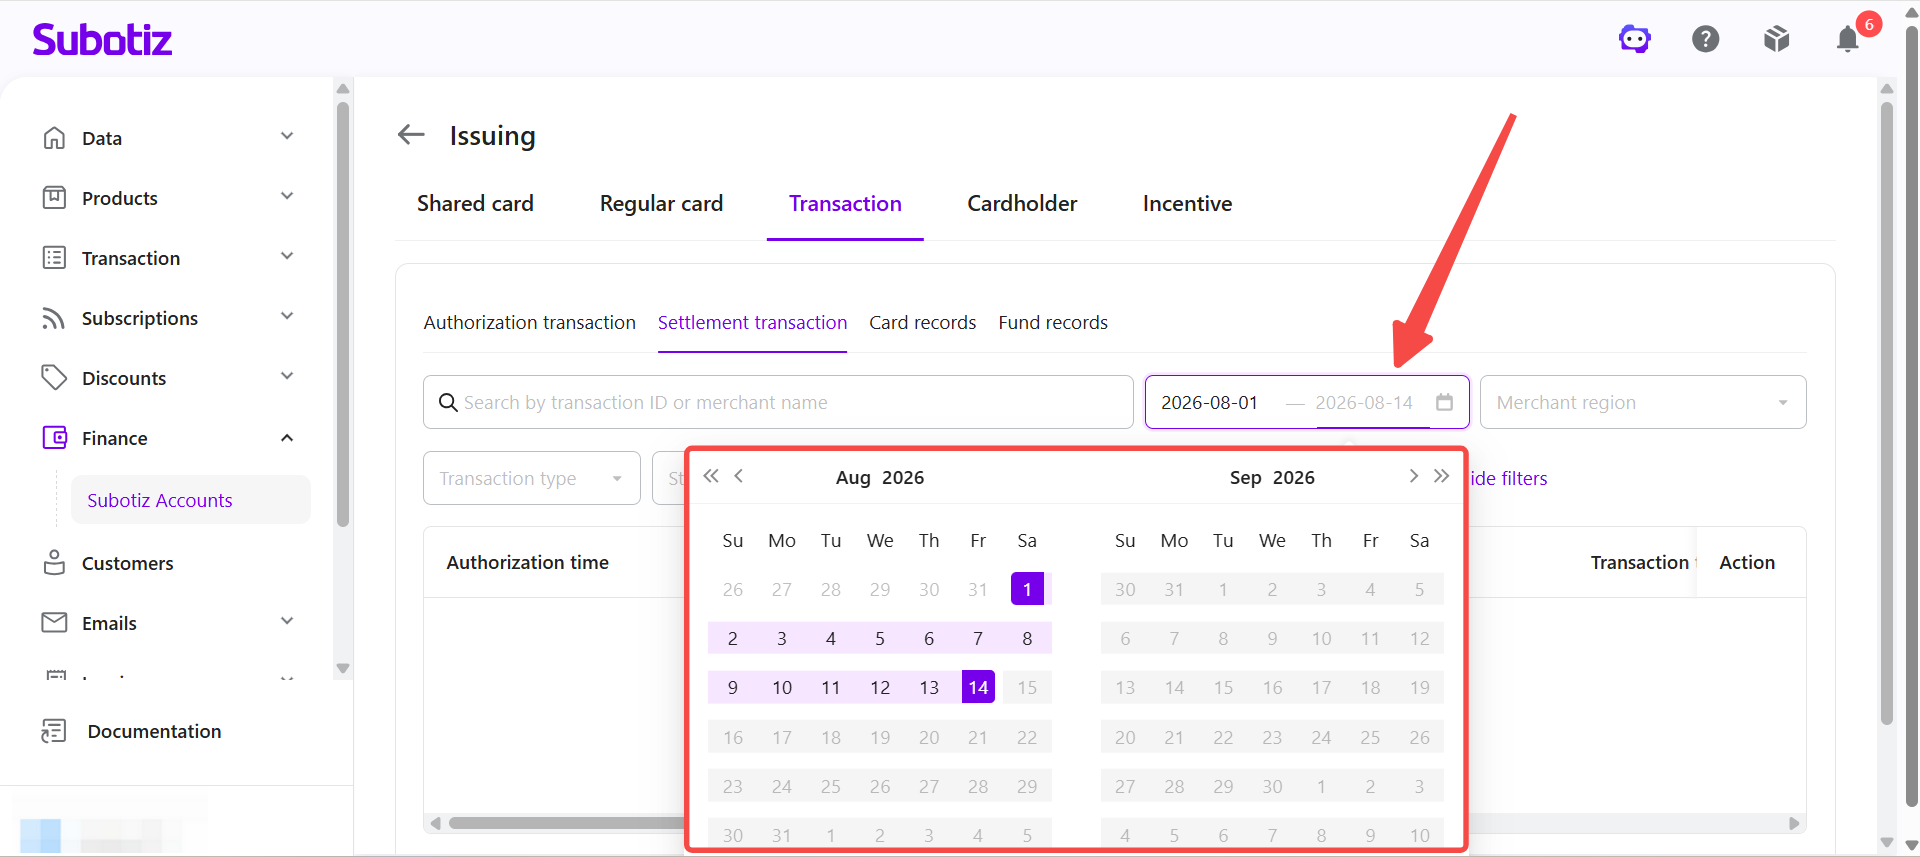This screenshot has height=857, width=1920.
Task: Open the help question mark icon
Action: pyautogui.click(x=1706, y=39)
